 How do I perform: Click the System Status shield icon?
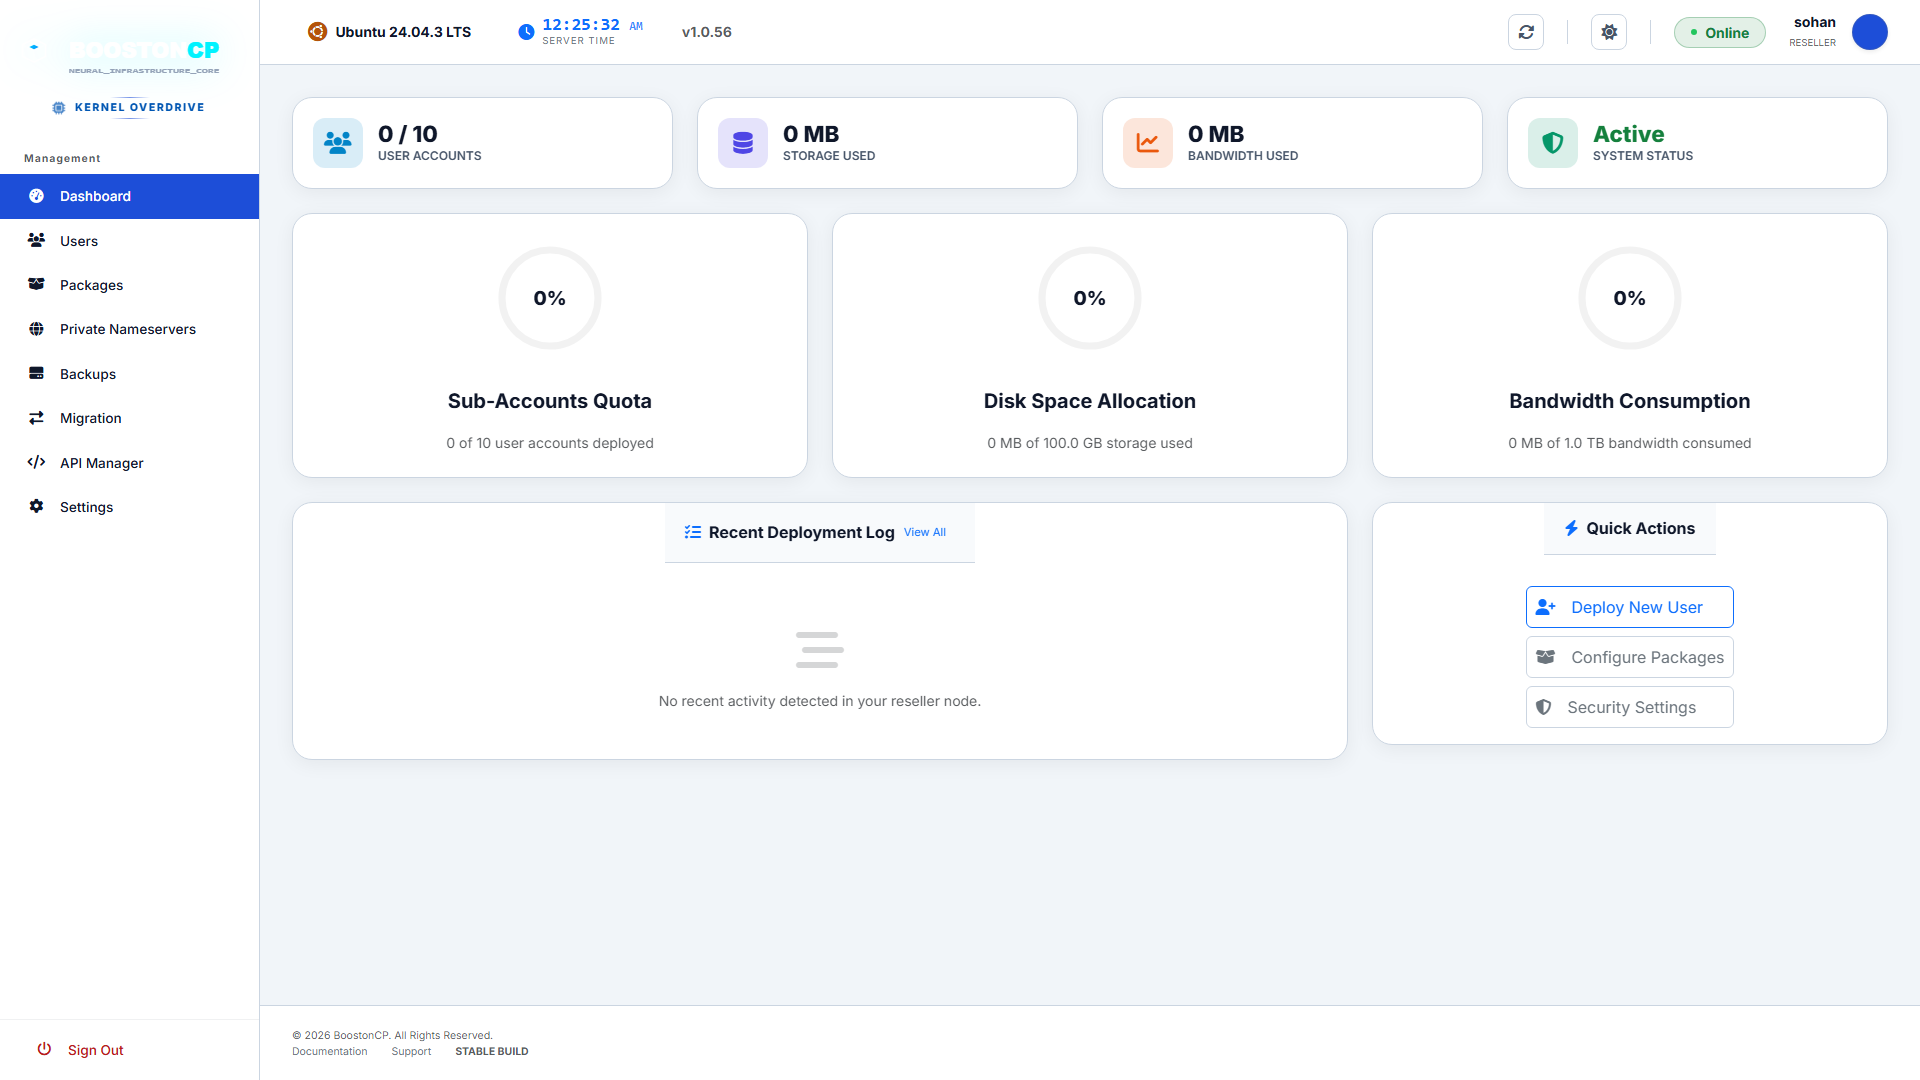[x=1553, y=143]
